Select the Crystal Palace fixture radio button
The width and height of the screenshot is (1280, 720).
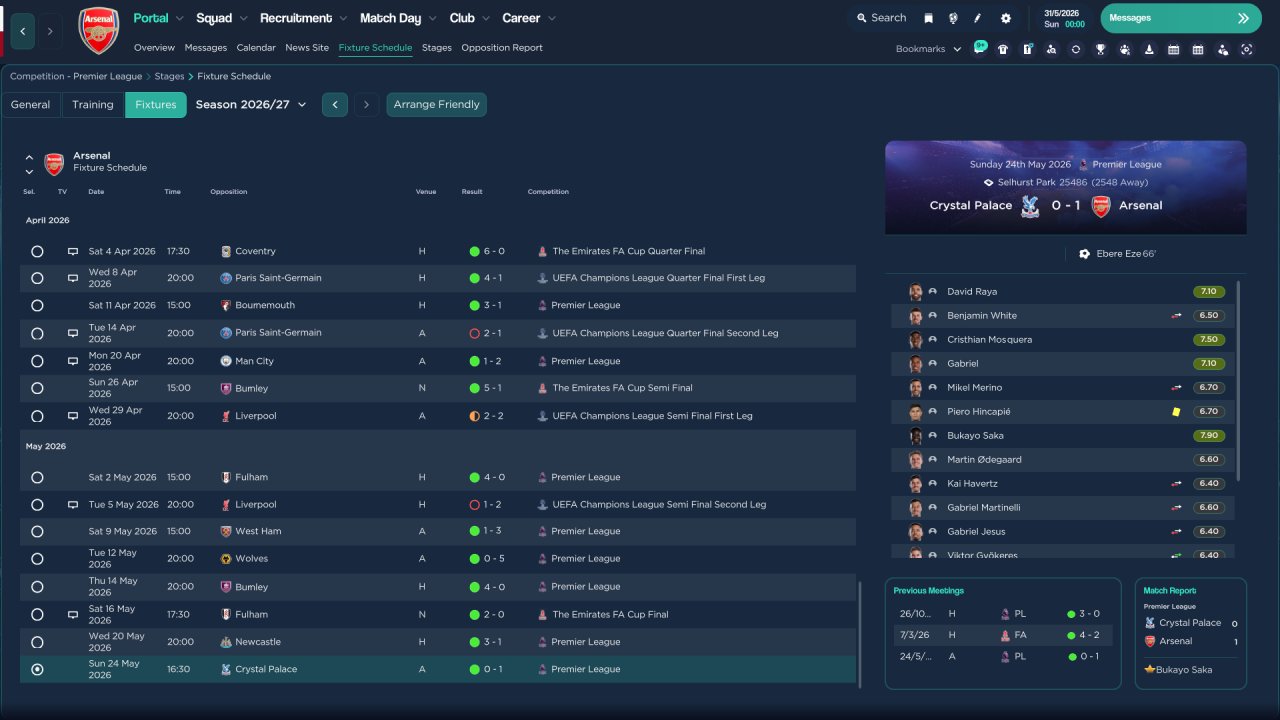coord(37,669)
